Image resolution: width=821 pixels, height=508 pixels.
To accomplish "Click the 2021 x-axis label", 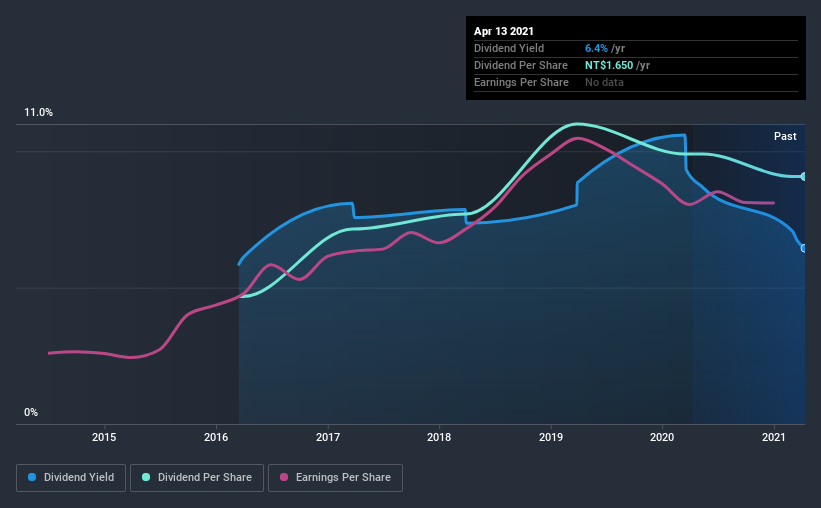I will point(773,437).
